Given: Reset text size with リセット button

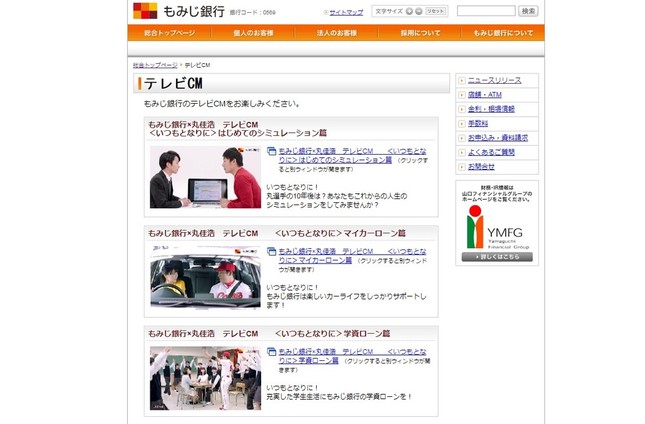Looking at the screenshot, I should [x=436, y=11].
